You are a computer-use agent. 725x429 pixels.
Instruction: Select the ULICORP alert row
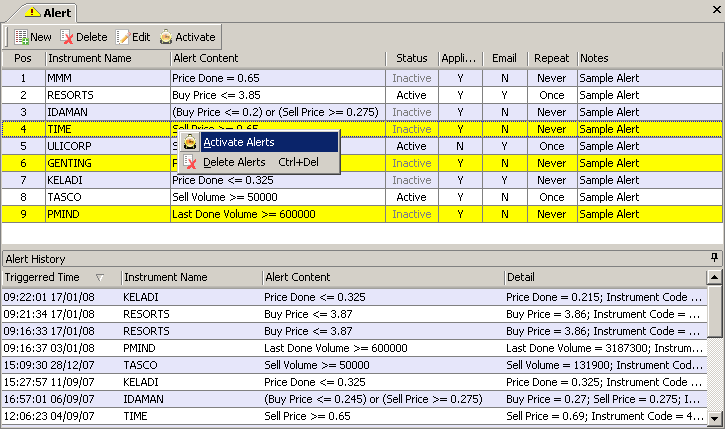[362, 146]
